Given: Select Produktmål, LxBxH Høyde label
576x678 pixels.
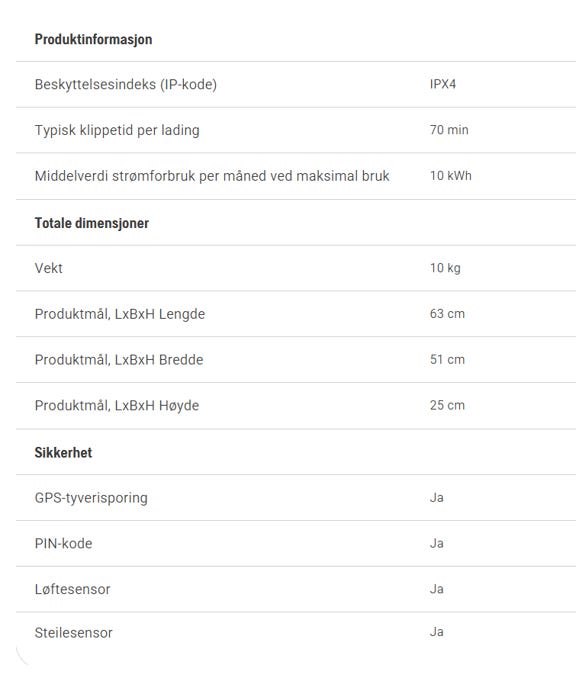Looking at the screenshot, I should [x=117, y=406].
